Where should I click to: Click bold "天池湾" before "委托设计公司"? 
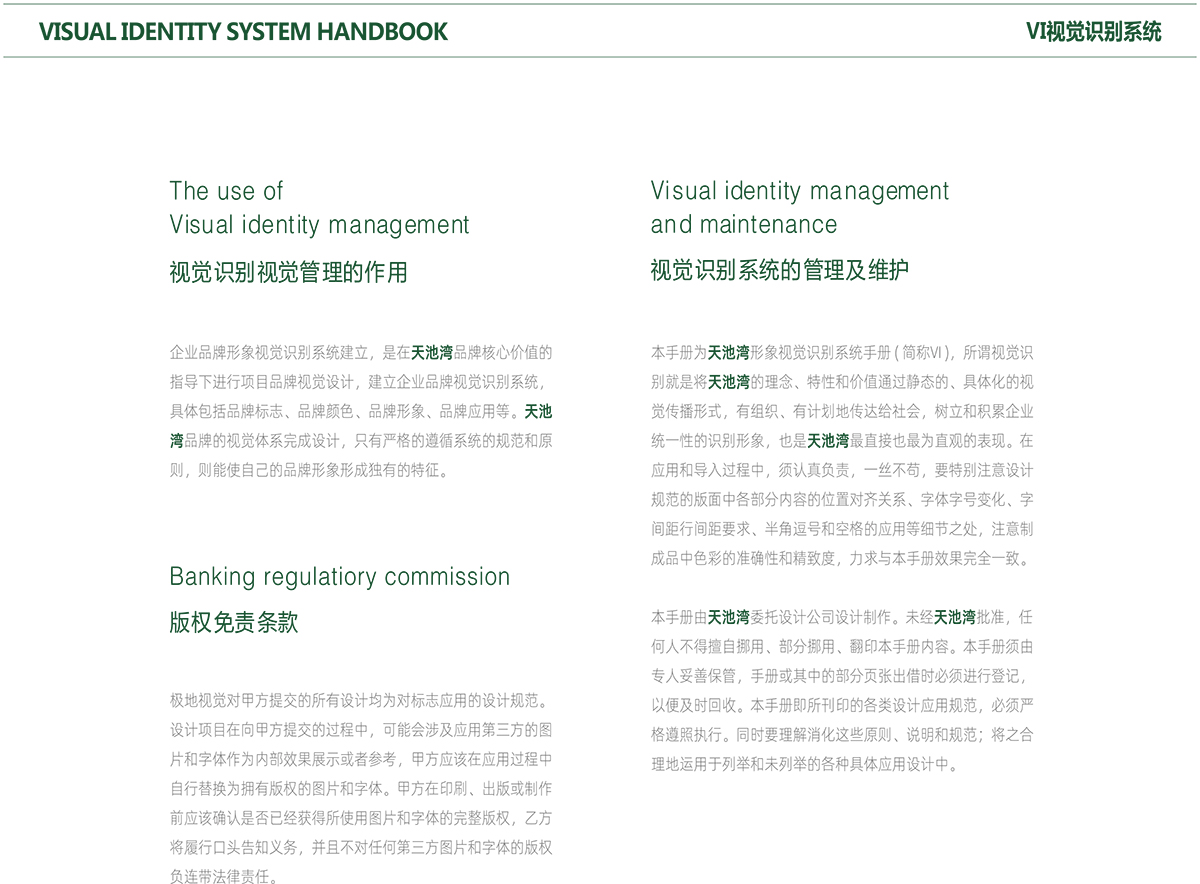click(x=728, y=616)
